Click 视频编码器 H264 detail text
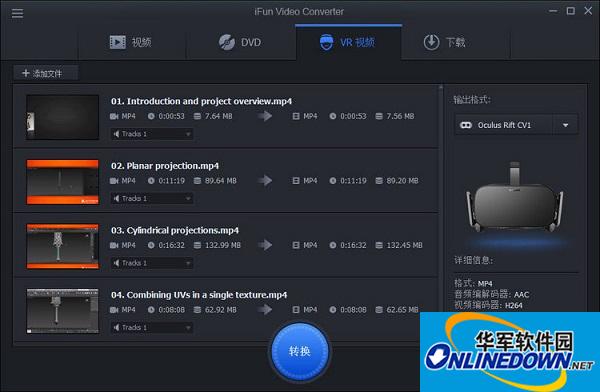Screen dimensions: 600x392 pos(488,305)
